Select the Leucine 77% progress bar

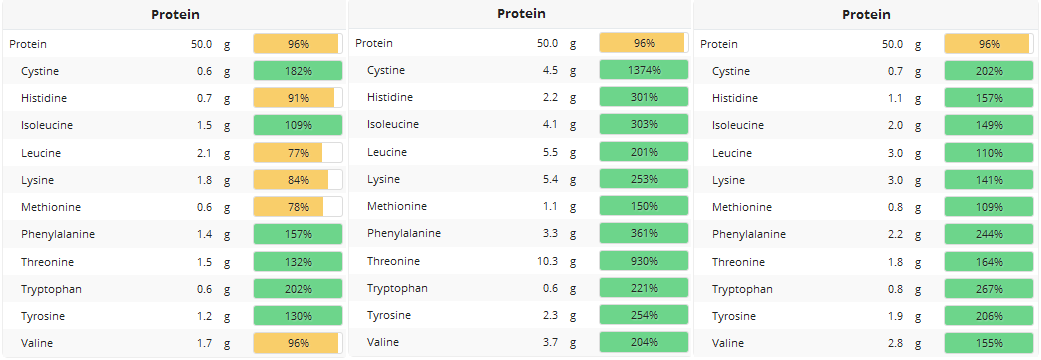(298, 153)
